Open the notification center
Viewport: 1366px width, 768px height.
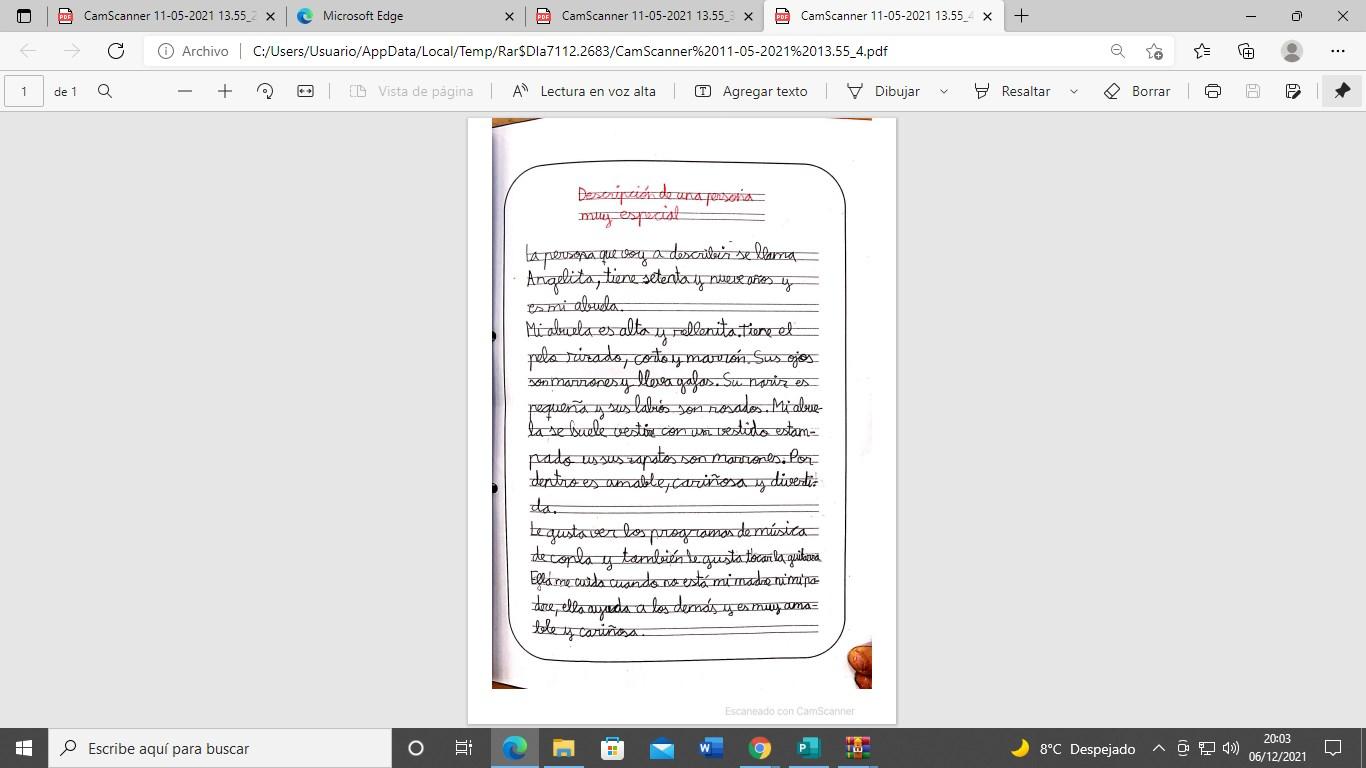[x=1333, y=748]
